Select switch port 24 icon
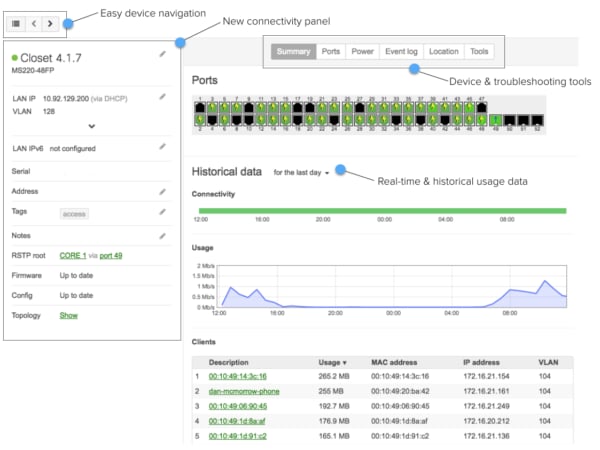The height and width of the screenshot is (450, 600). click(x=335, y=120)
